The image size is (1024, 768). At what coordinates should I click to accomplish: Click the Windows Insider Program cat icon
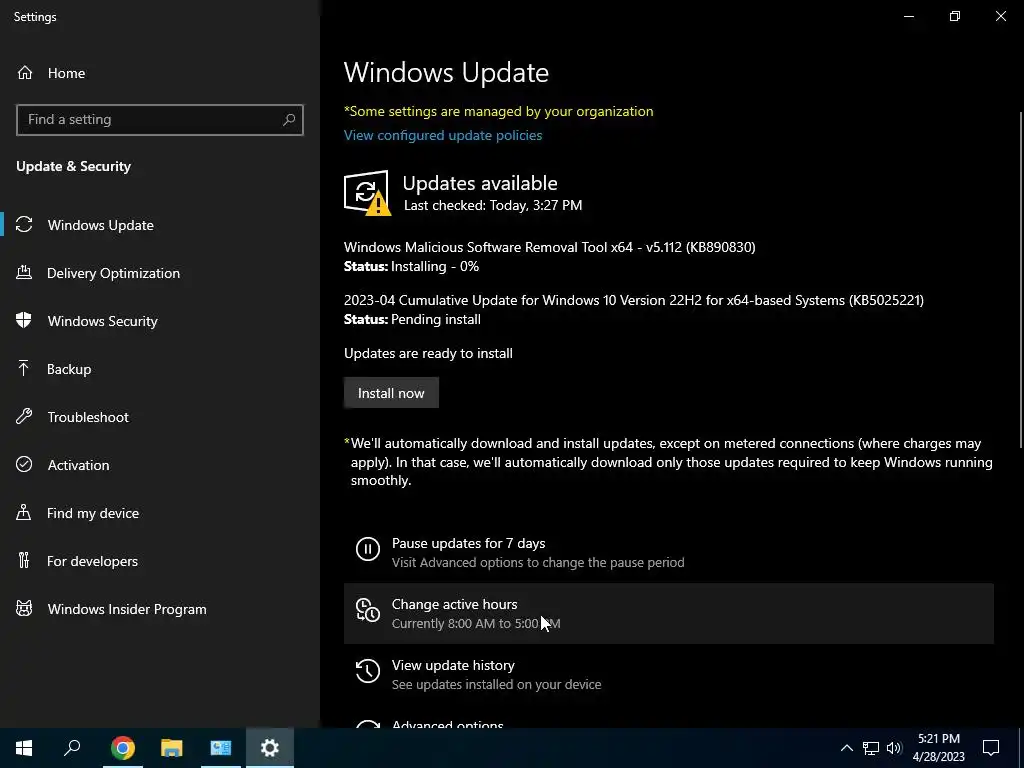pos(24,609)
